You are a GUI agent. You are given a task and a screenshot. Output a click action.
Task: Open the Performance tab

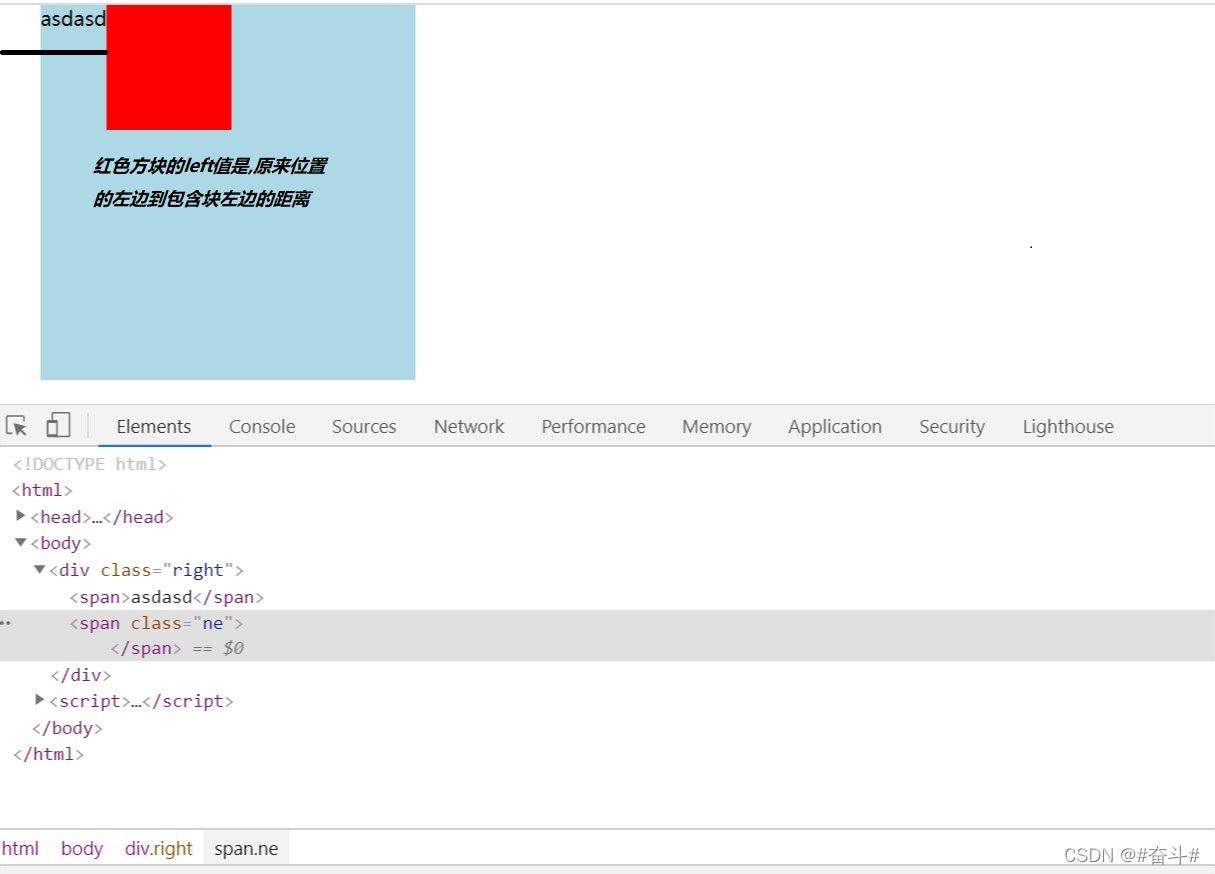point(593,427)
